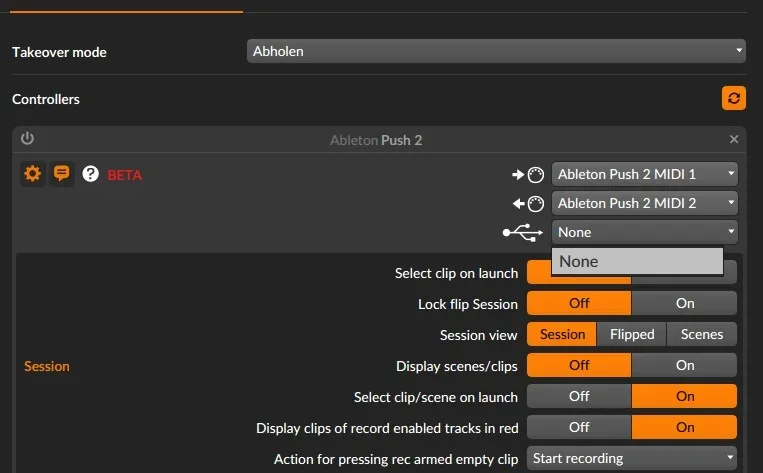The width and height of the screenshot is (763, 473).
Task: Toggle the Ableton Push 2 power icon
Action: (27, 139)
